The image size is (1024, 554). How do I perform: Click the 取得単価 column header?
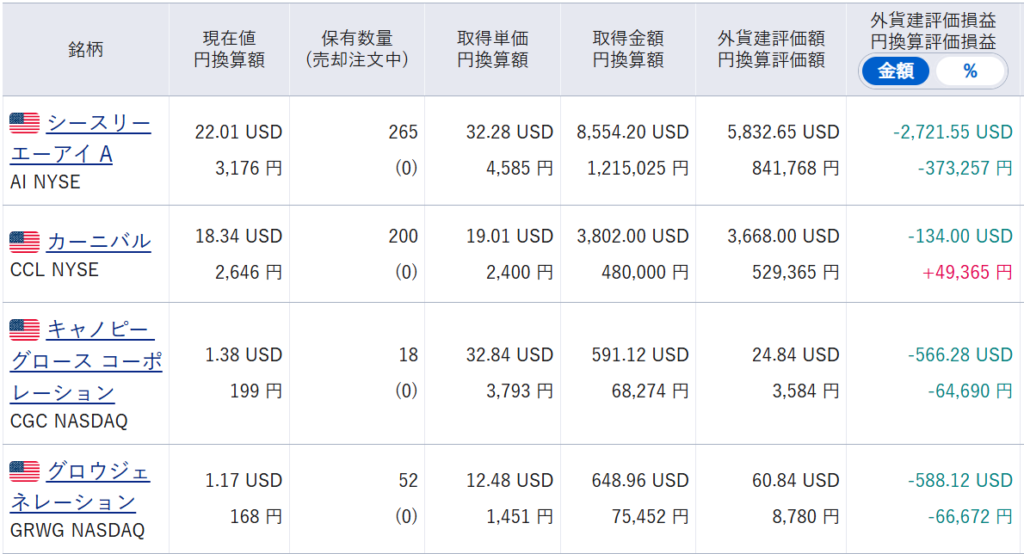492,49
